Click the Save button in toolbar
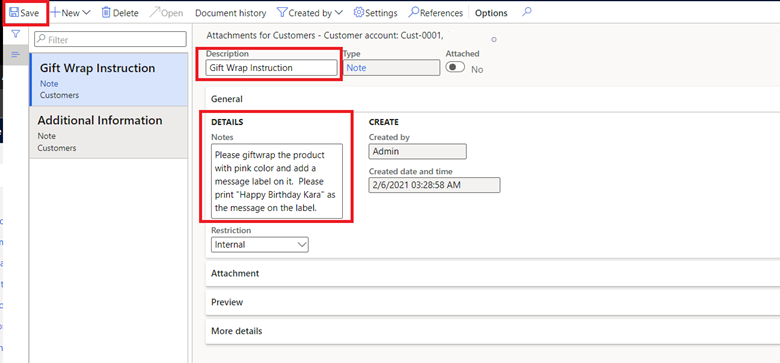780x363 pixels. tap(24, 13)
